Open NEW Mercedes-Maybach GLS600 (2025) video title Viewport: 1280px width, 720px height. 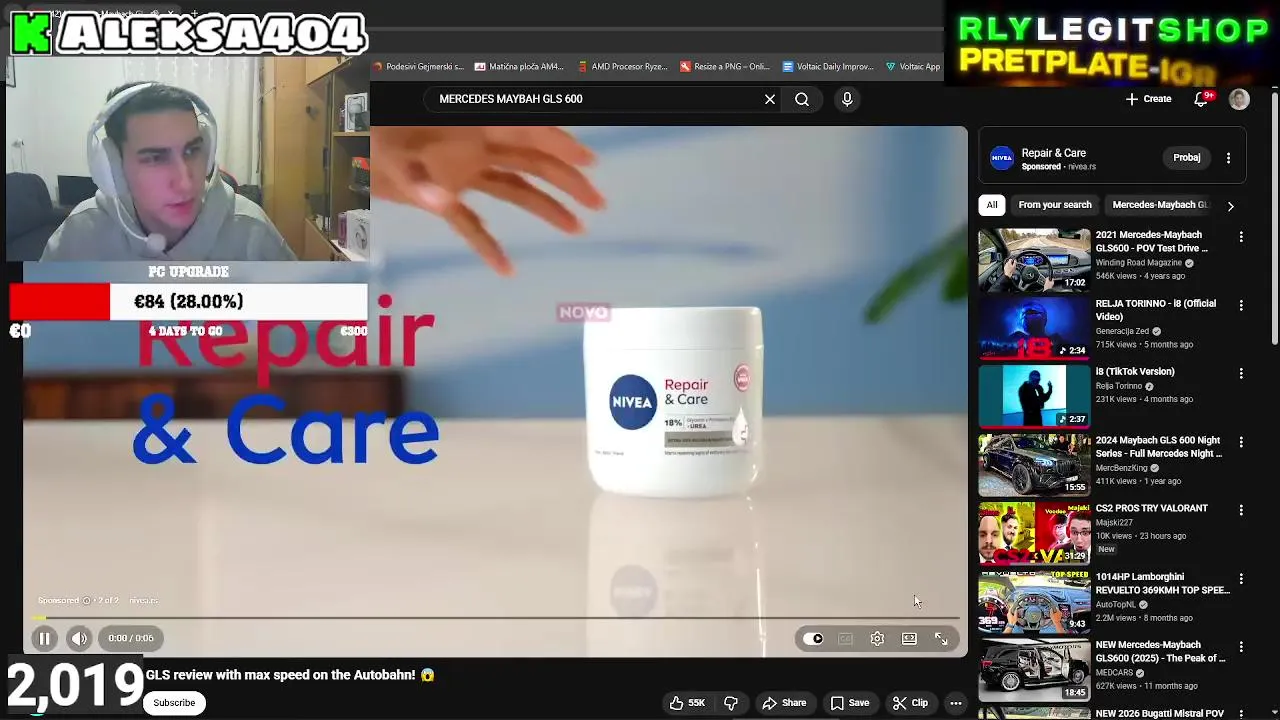click(x=1160, y=652)
